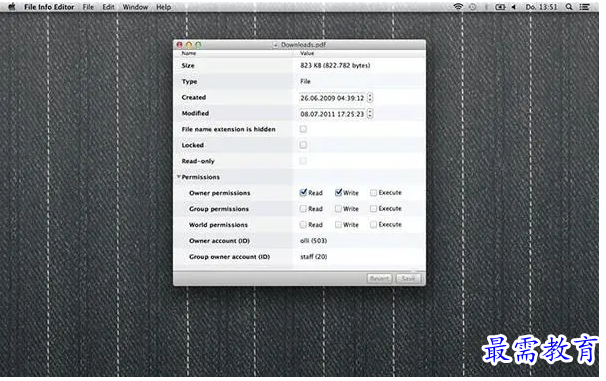The height and width of the screenshot is (381, 606).
Task: Open the Wi-Fi status menu
Action: (x=458, y=7)
